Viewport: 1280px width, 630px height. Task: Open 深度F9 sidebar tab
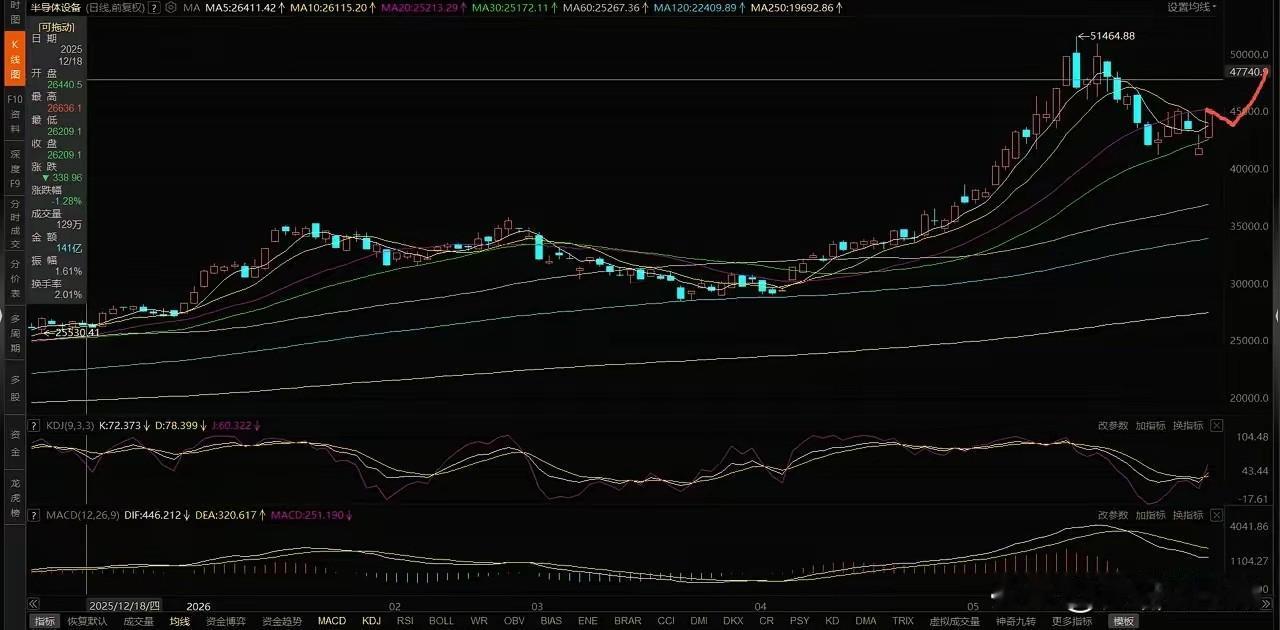(15, 169)
